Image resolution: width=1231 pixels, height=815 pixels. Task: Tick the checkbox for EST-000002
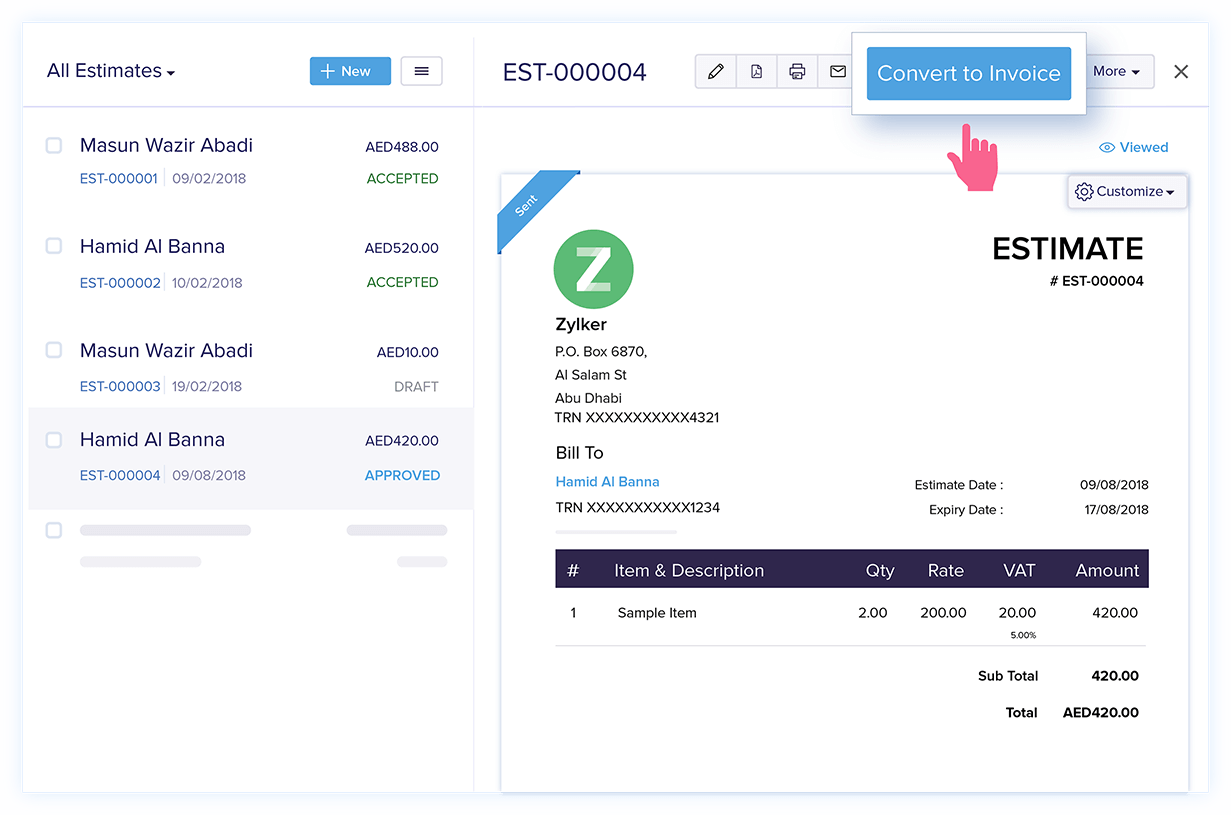(54, 246)
